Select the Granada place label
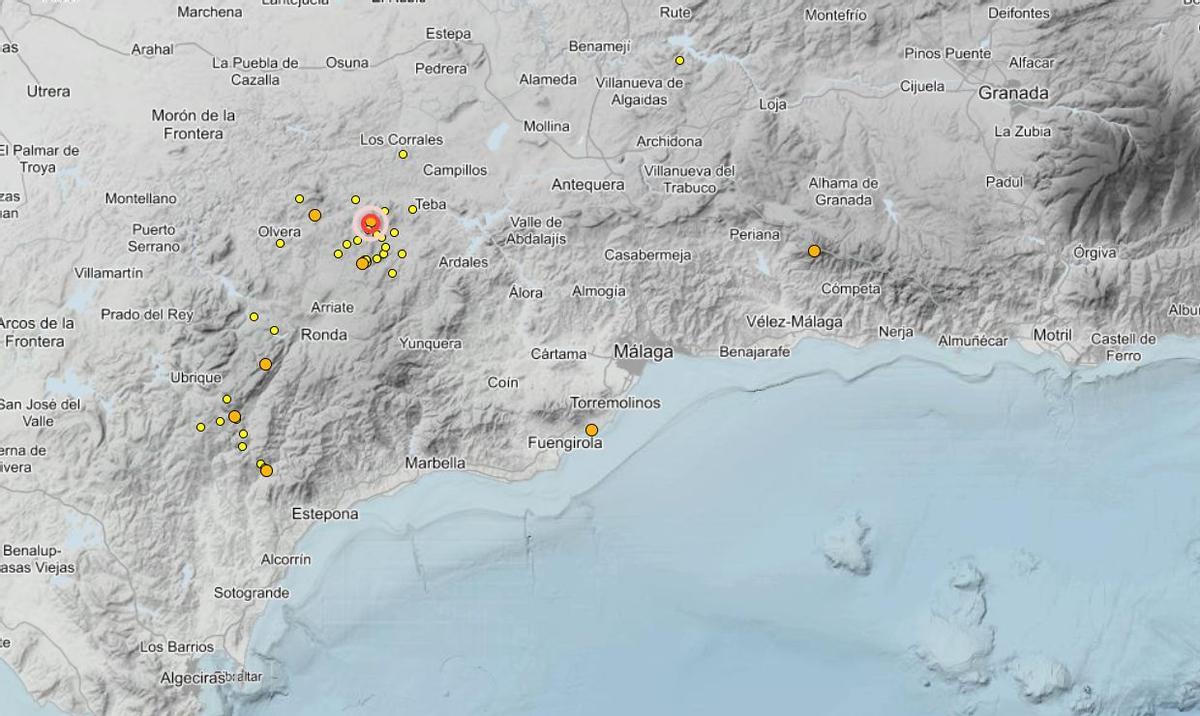 coord(1013,93)
